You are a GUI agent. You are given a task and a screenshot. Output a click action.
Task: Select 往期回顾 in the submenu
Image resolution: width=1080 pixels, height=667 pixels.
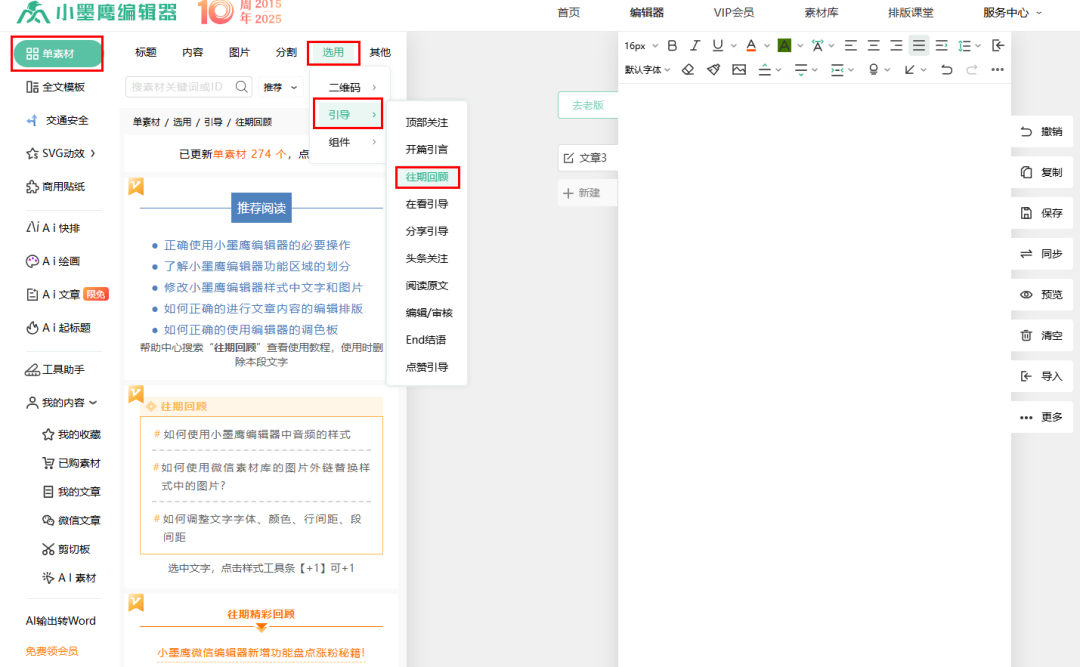[426, 177]
